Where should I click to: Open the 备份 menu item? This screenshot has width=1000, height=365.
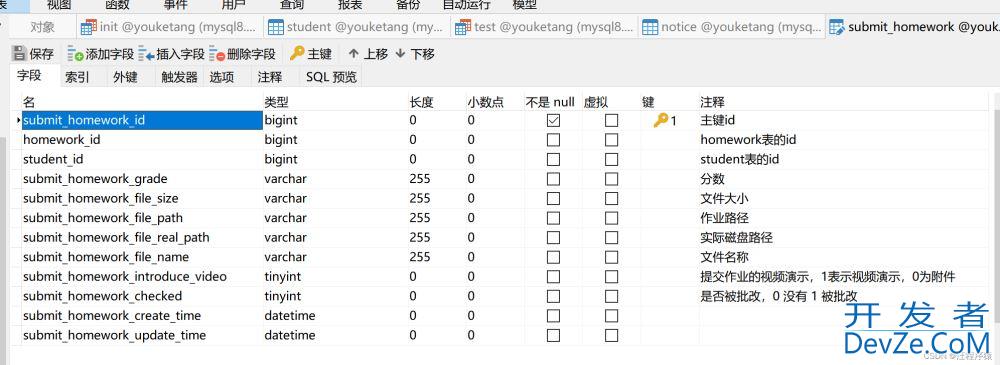click(x=408, y=4)
